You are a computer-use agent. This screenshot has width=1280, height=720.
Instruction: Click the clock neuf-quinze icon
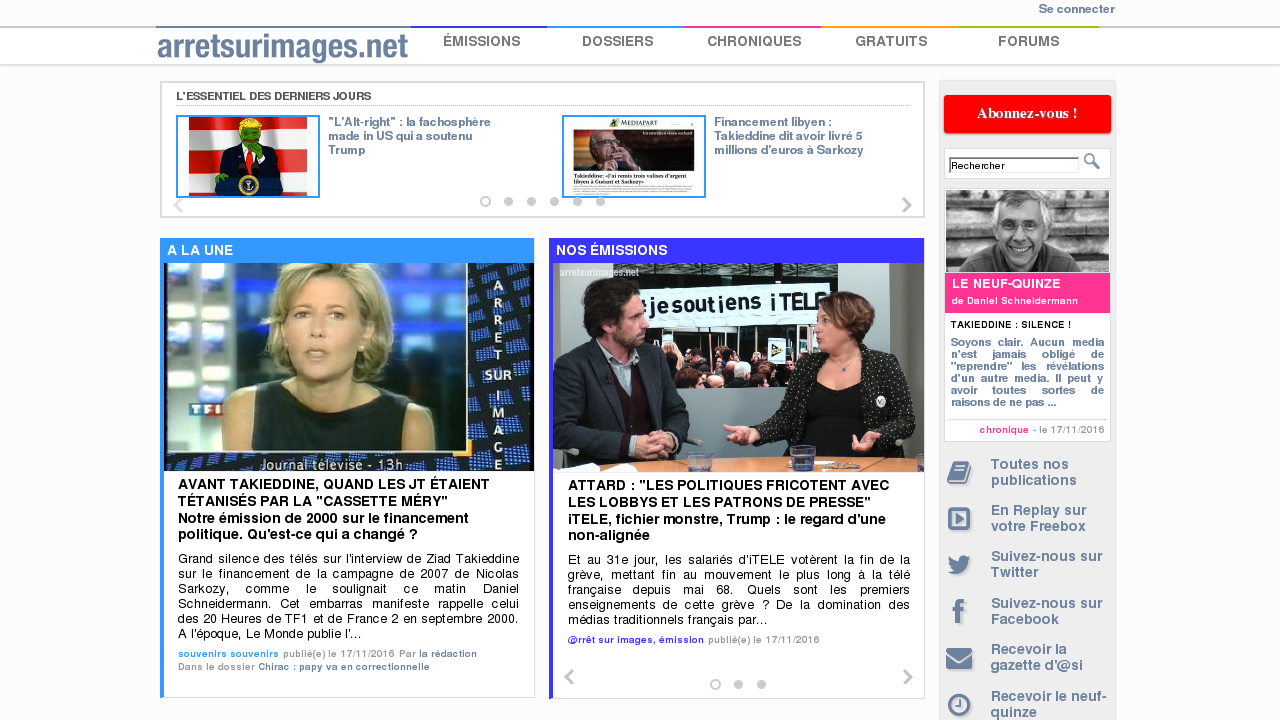click(x=959, y=705)
